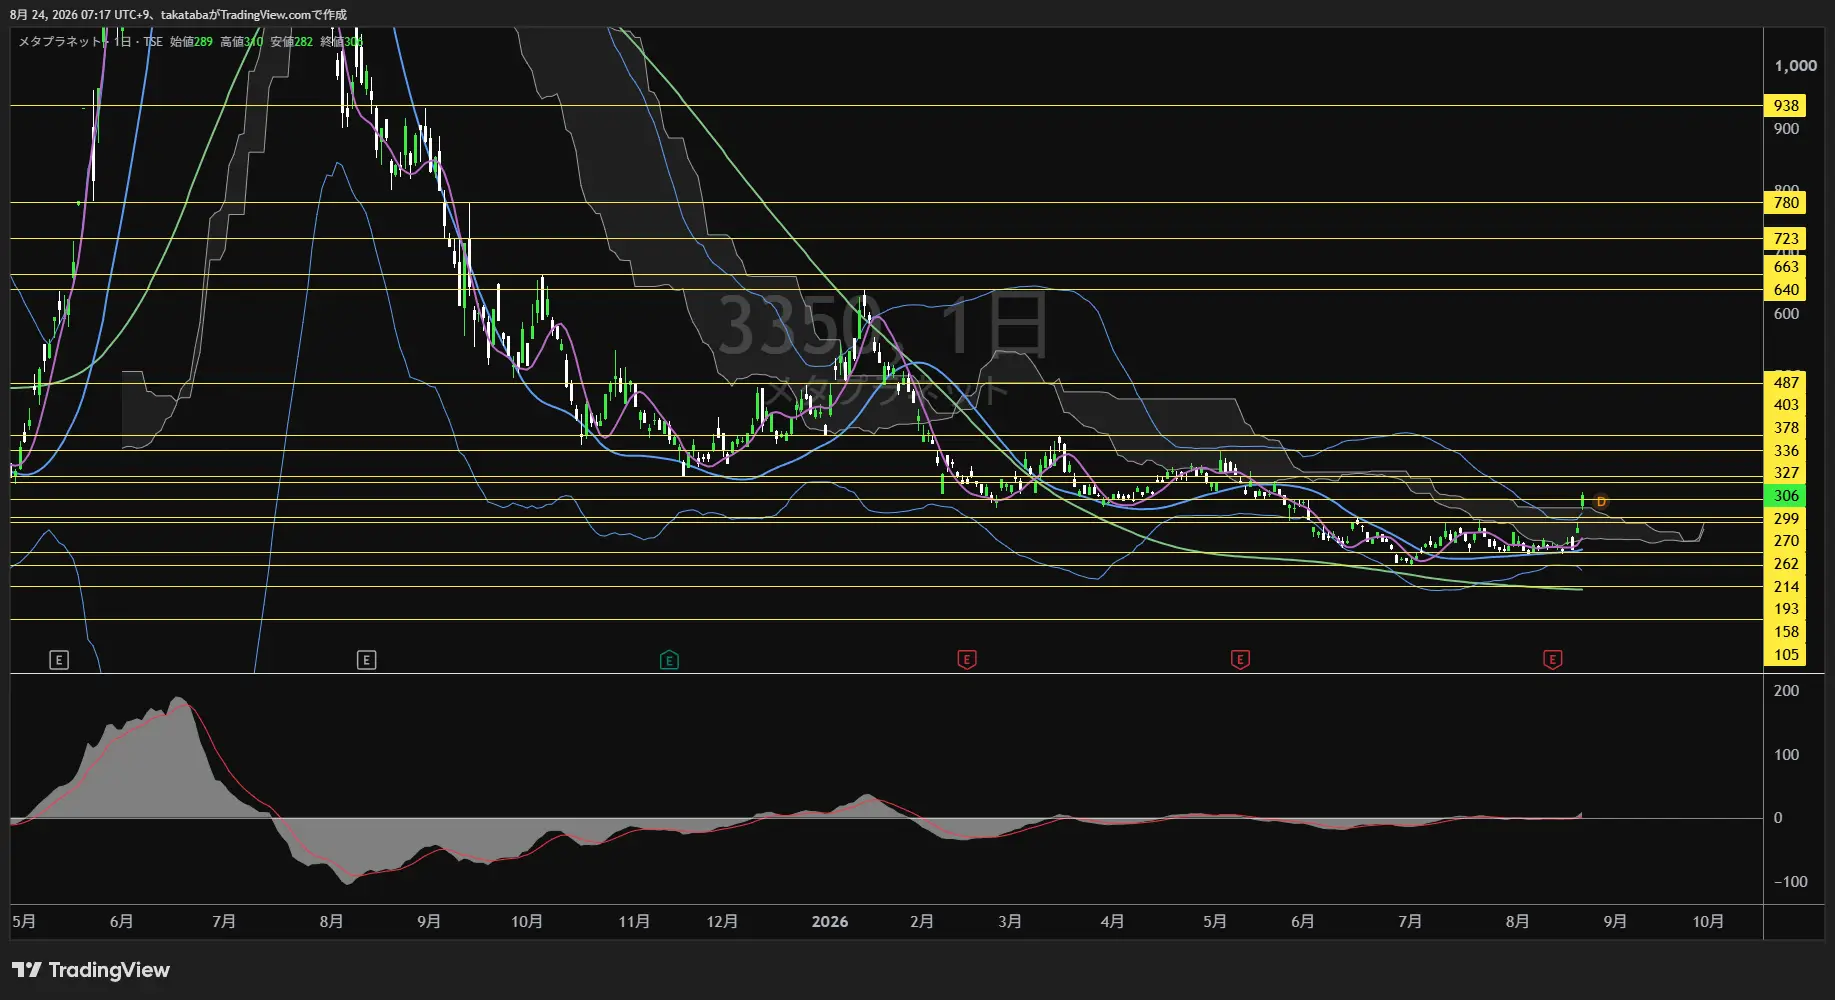
Task: Click the 1,000 price axis label
Action: coord(1795,66)
